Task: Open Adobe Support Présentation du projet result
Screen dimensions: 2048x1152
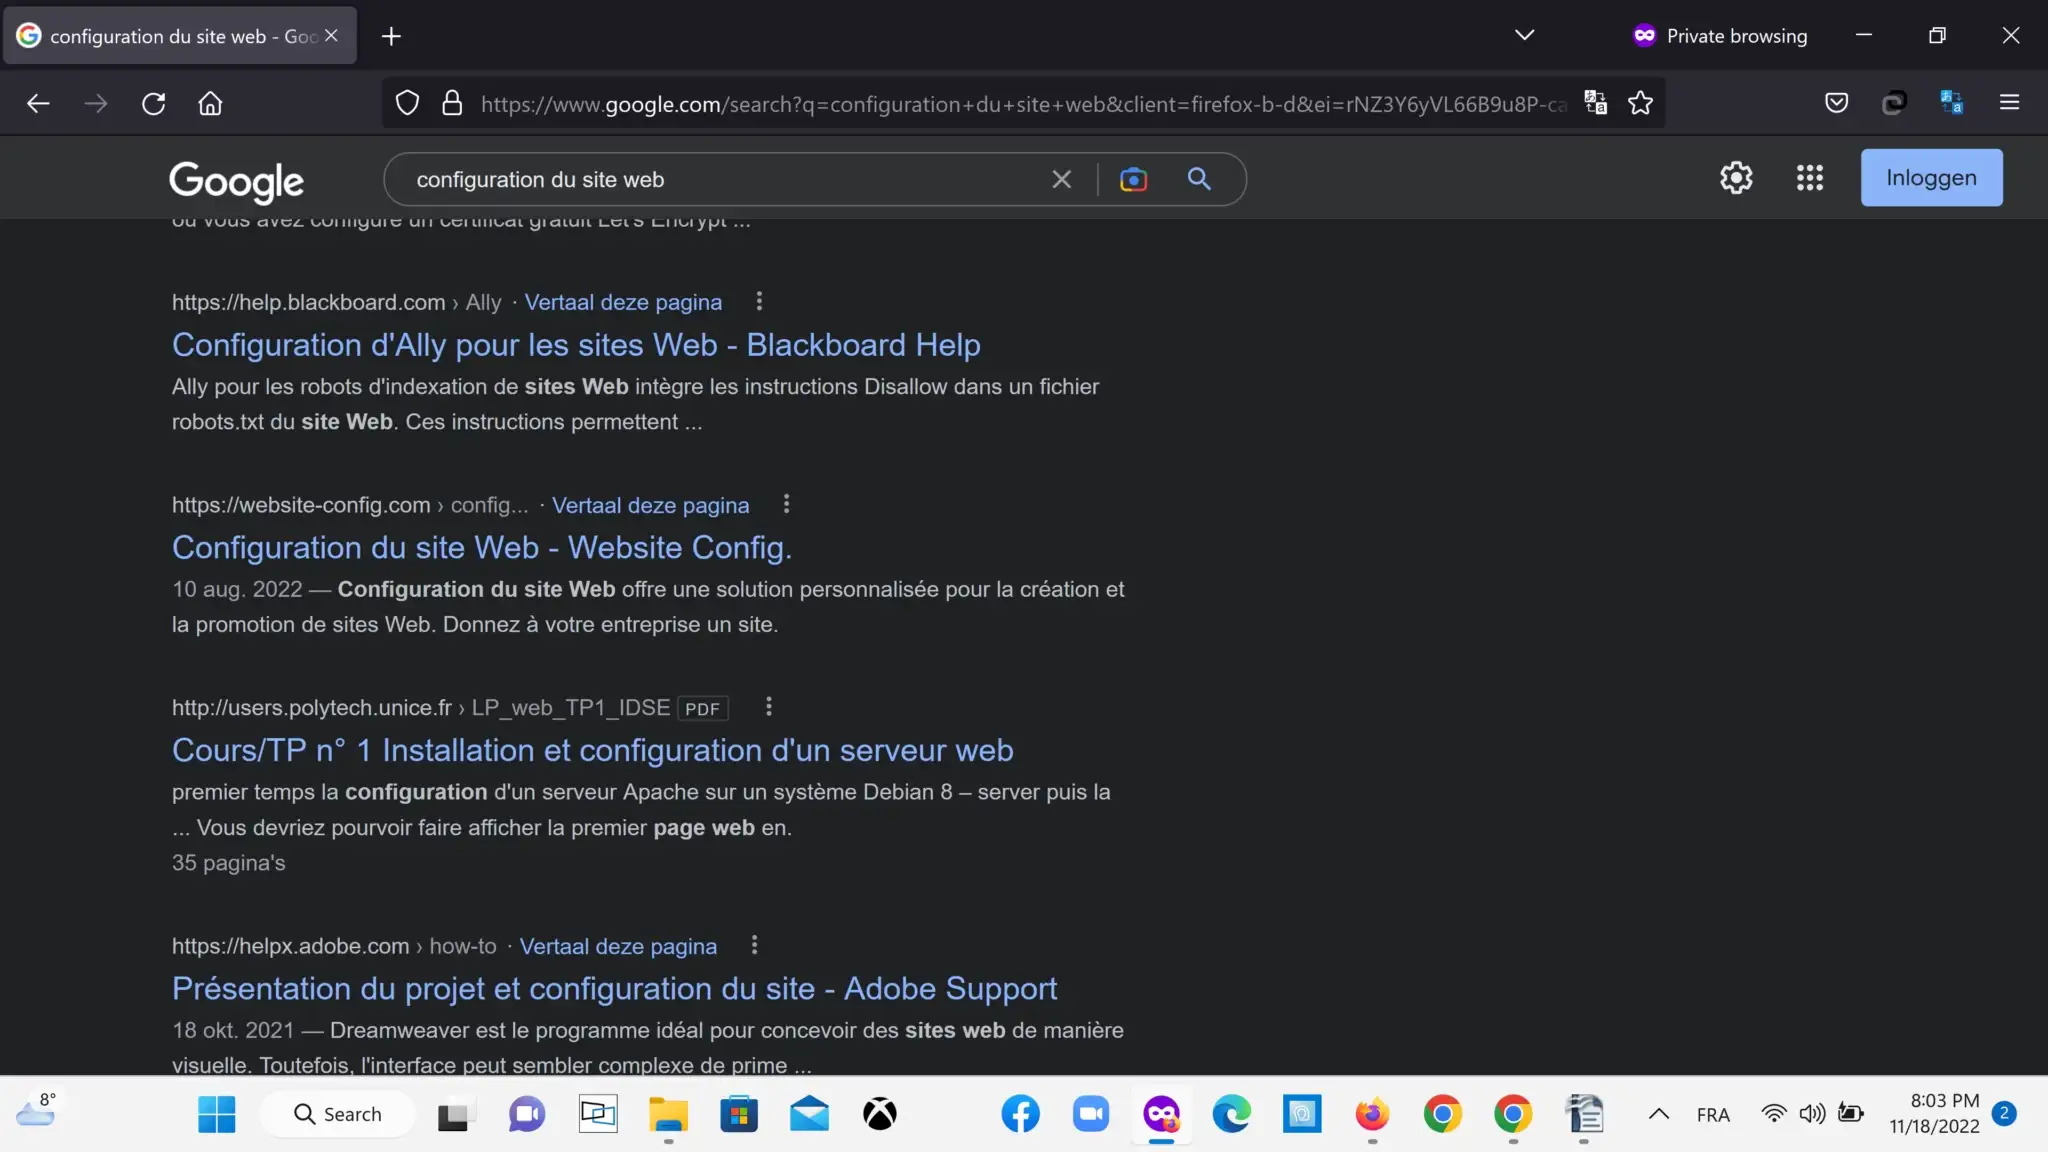Action: [614, 989]
